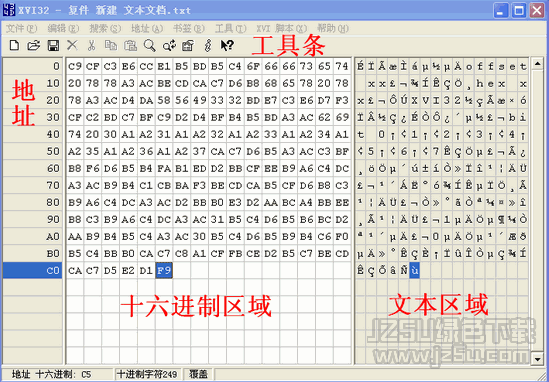Select hex byte E3 in row 80
The image size is (549, 382).
(235, 202)
